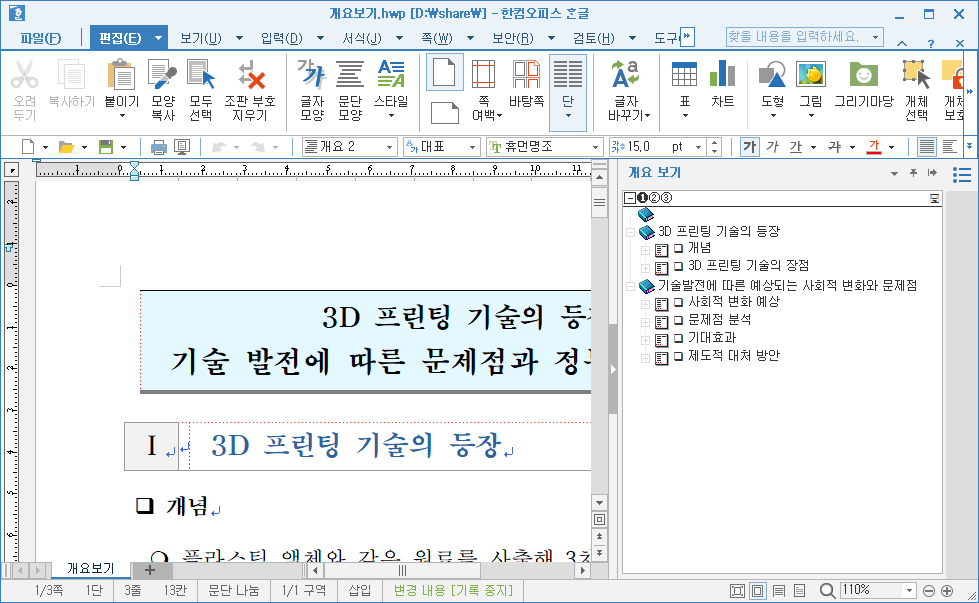Open the 15.0 pt font size dropdown
This screenshot has width=979, height=603.
click(699, 147)
